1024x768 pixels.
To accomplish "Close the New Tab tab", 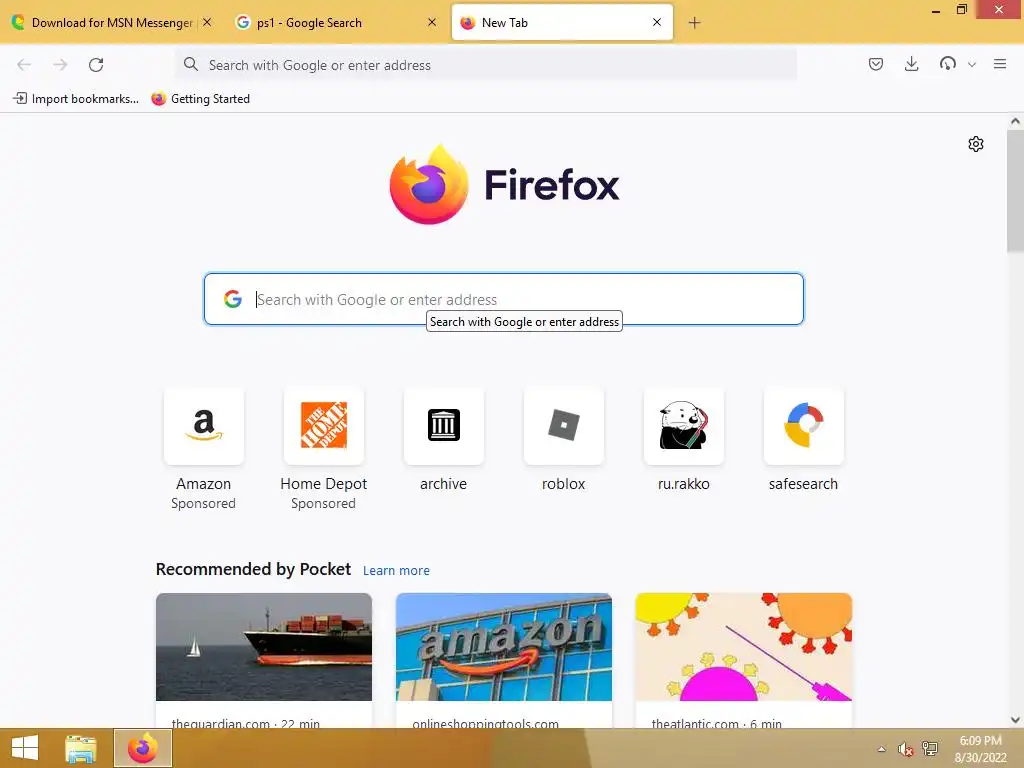I will click(x=657, y=22).
